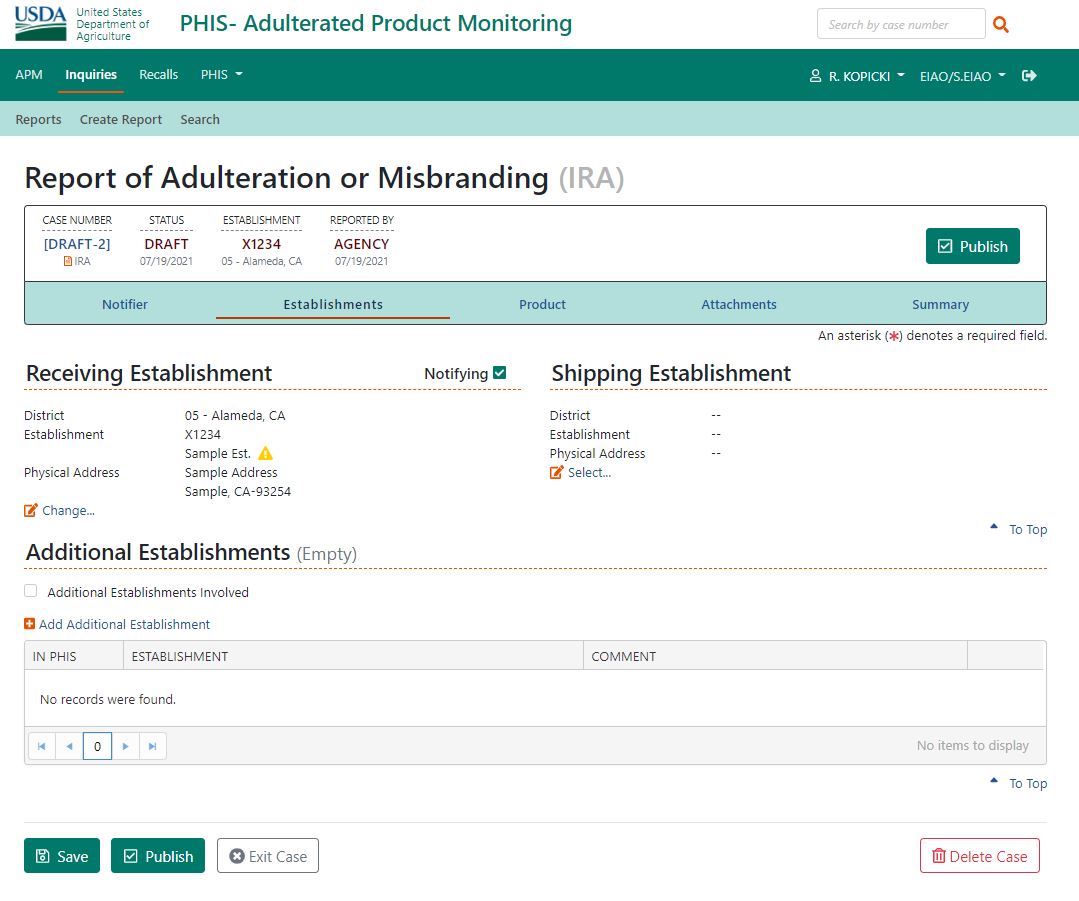Click the Change... link for Receiving Establishment
This screenshot has width=1079, height=901.
(68, 511)
